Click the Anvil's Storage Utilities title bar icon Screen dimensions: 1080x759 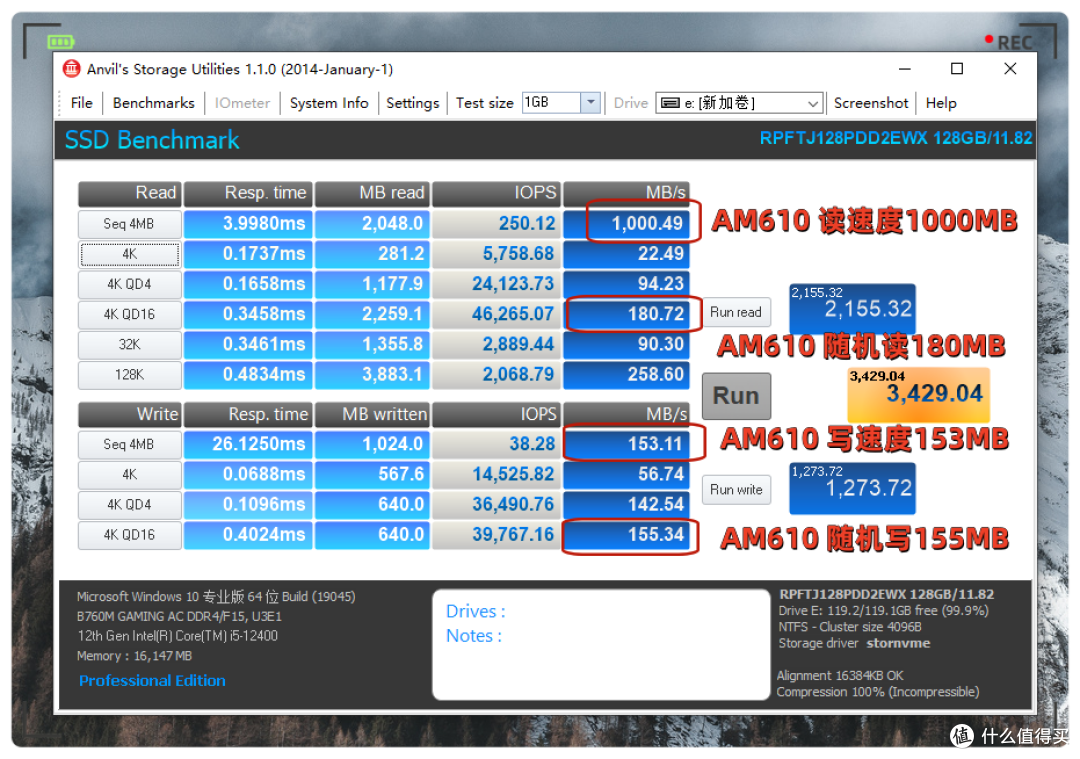click(71, 69)
